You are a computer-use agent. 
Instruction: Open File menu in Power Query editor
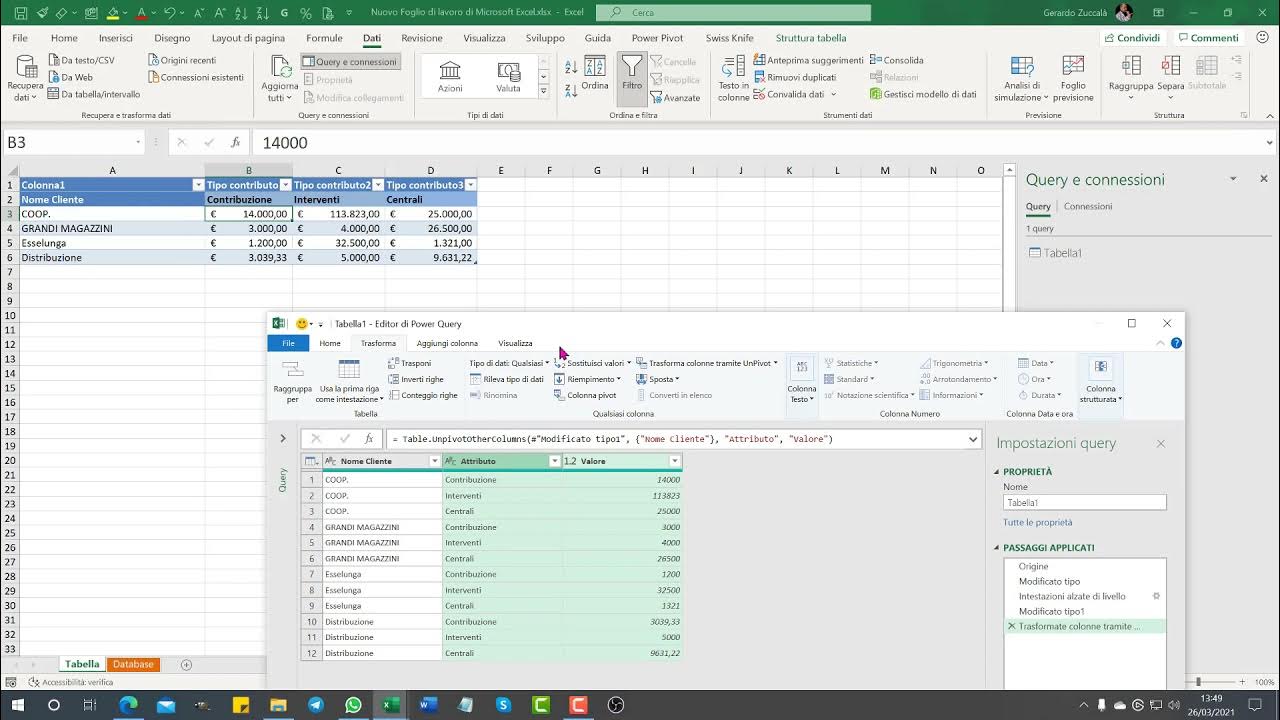288,343
